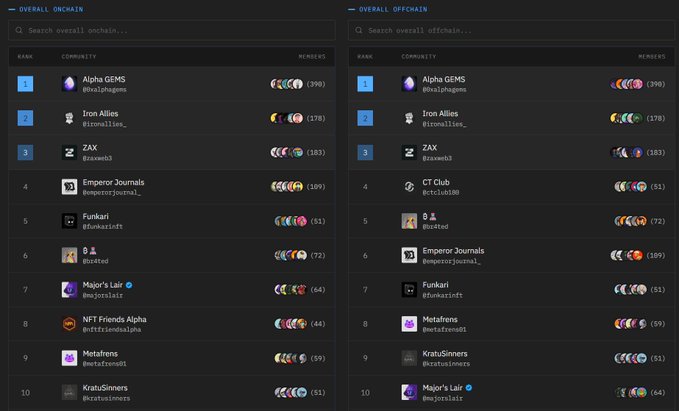Open @br4ted avatar in offchain list
The width and height of the screenshot is (679, 411).
(x=409, y=221)
